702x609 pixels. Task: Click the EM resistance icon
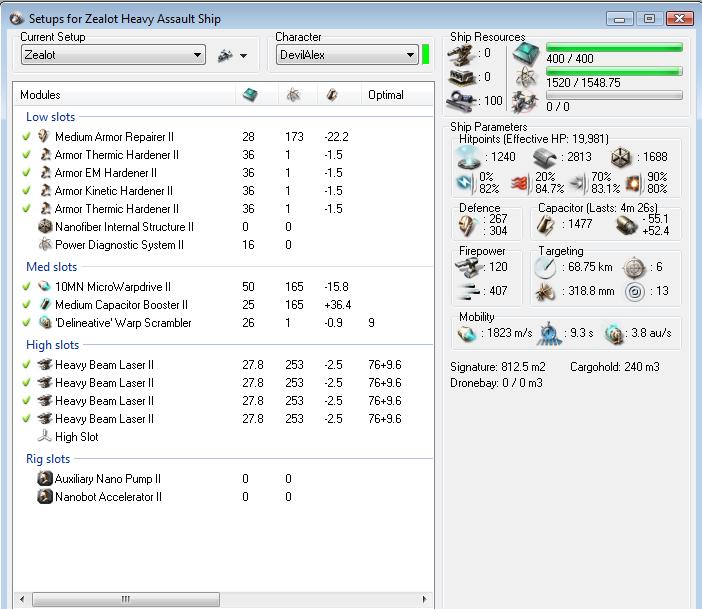pyautogui.click(x=466, y=183)
